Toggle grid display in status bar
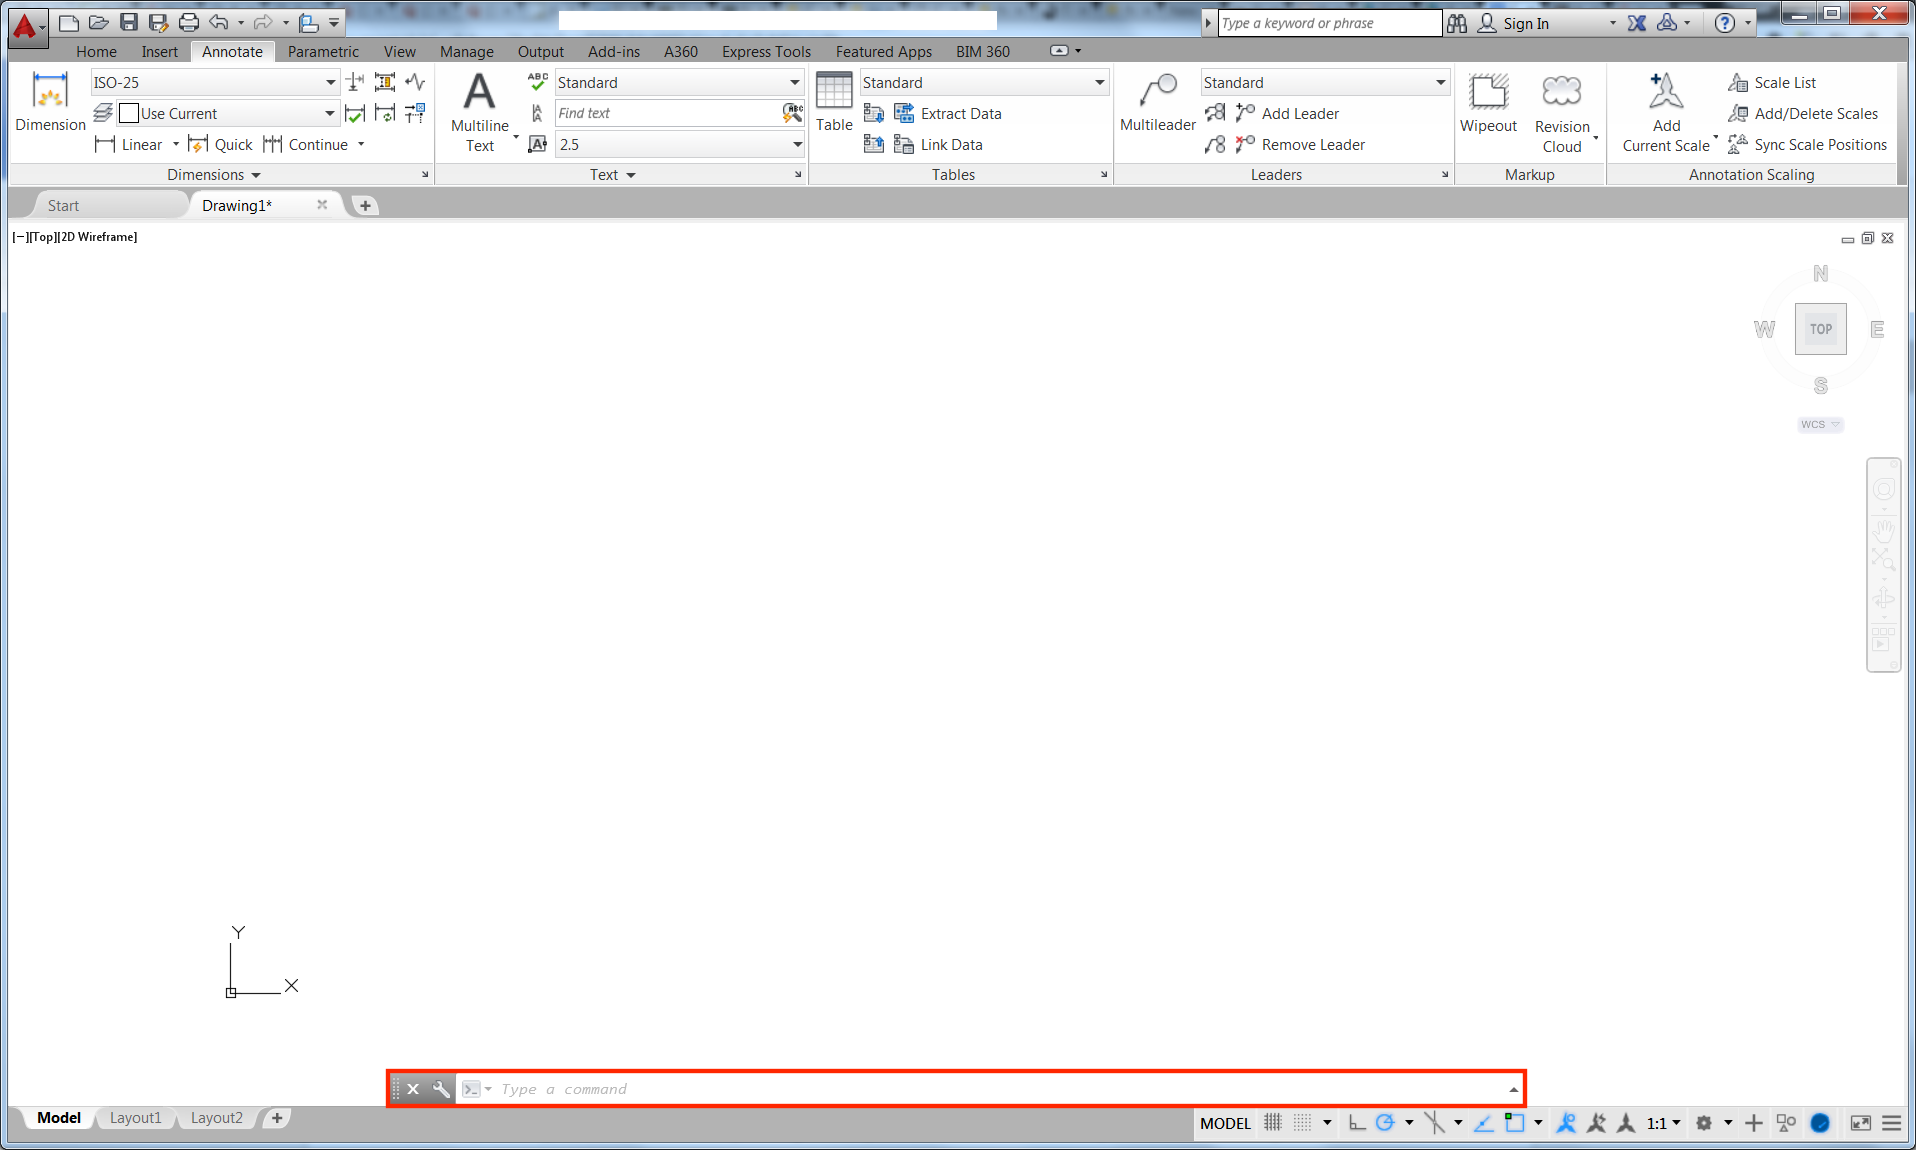 point(1272,1123)
